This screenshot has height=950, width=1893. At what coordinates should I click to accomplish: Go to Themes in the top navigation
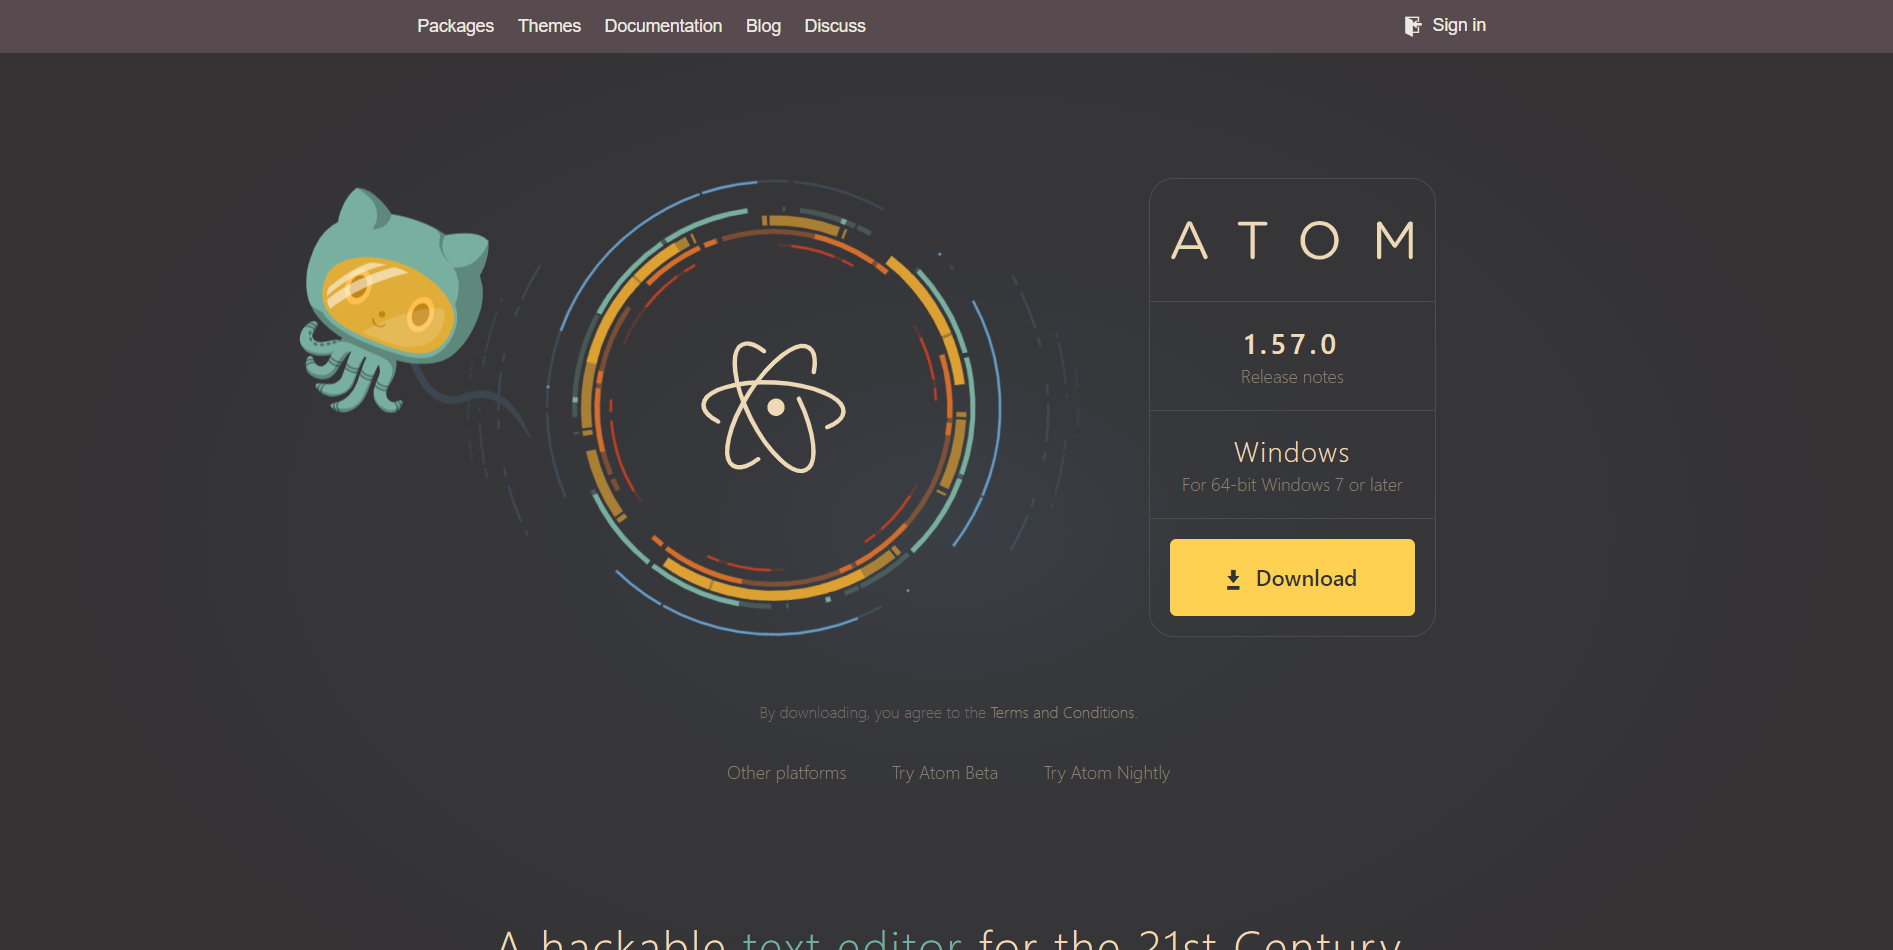tap(549, 26)
